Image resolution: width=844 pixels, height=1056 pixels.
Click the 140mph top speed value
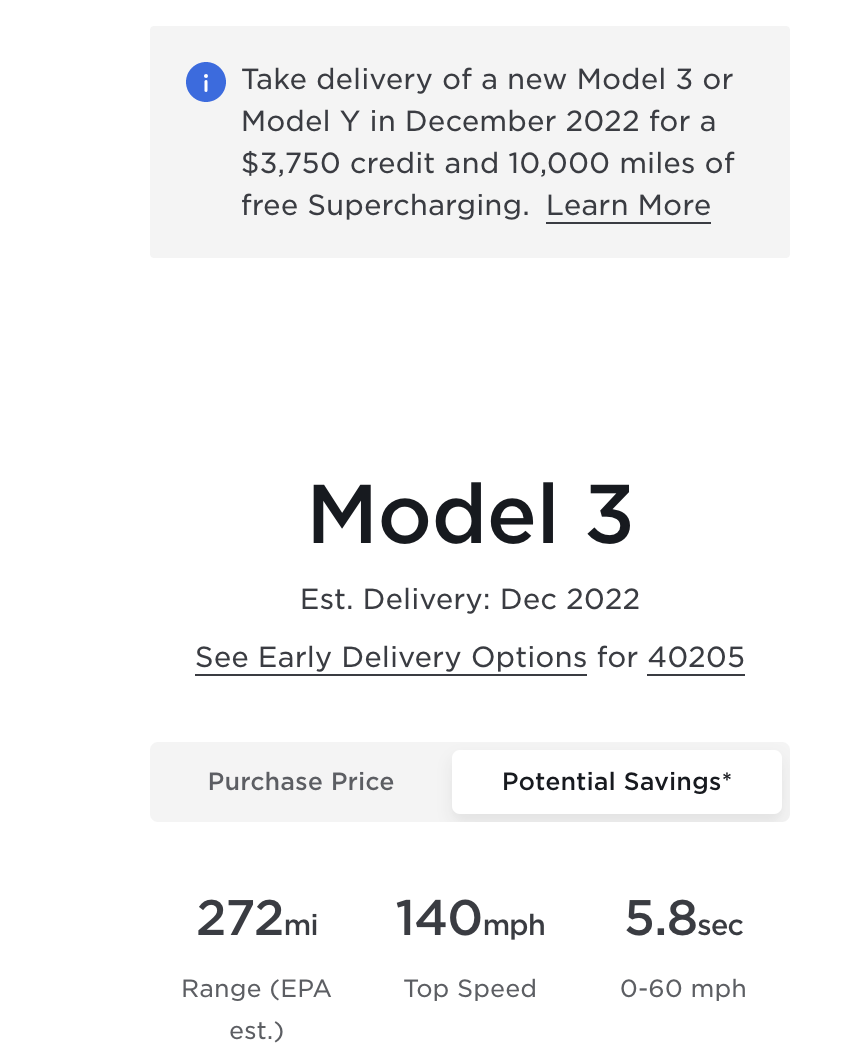click(x=470, y=919)
